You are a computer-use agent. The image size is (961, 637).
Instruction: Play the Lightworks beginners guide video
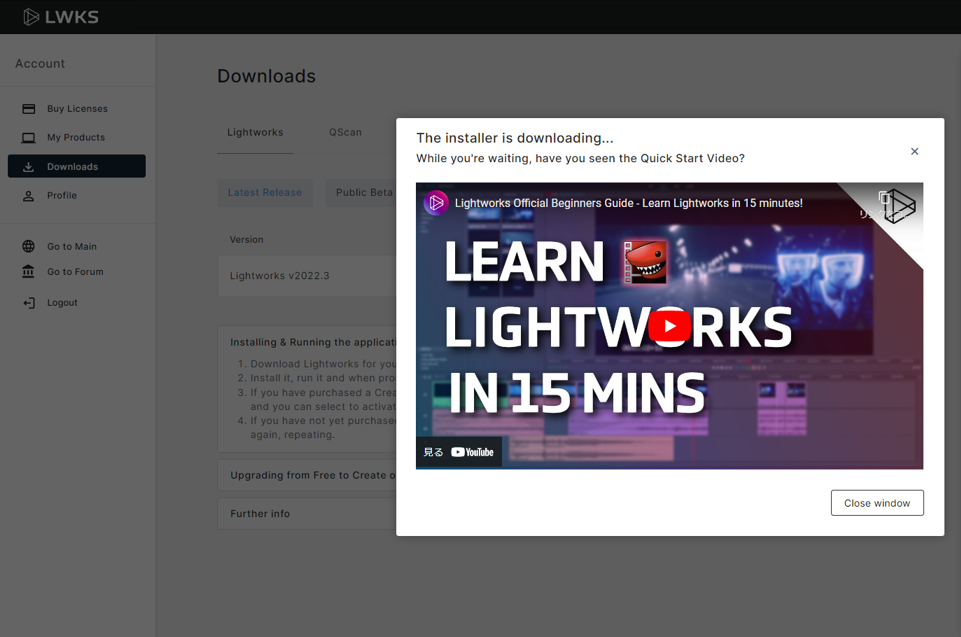[669, 326]
